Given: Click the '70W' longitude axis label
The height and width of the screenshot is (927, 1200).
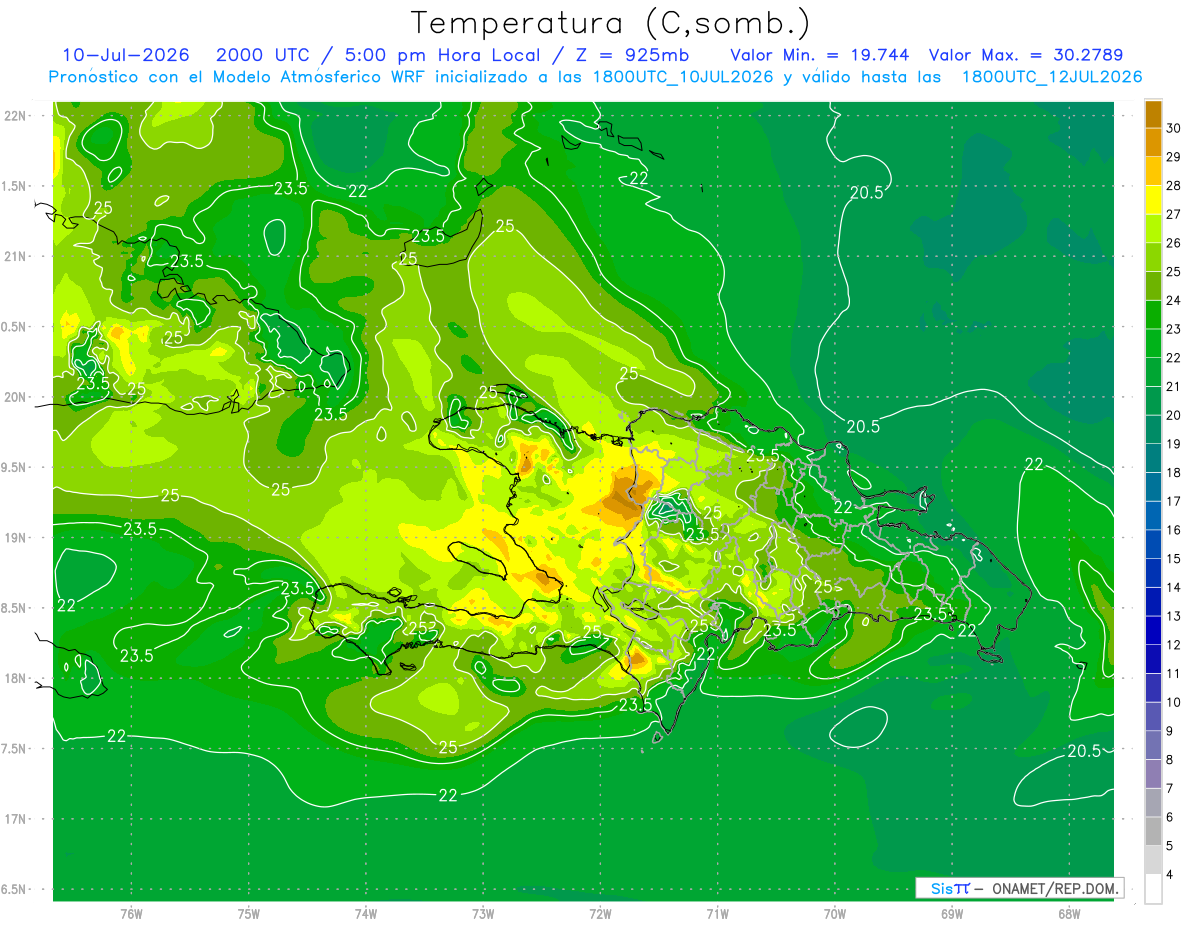Looking at the screenshot, I should (x=834, y=914).
